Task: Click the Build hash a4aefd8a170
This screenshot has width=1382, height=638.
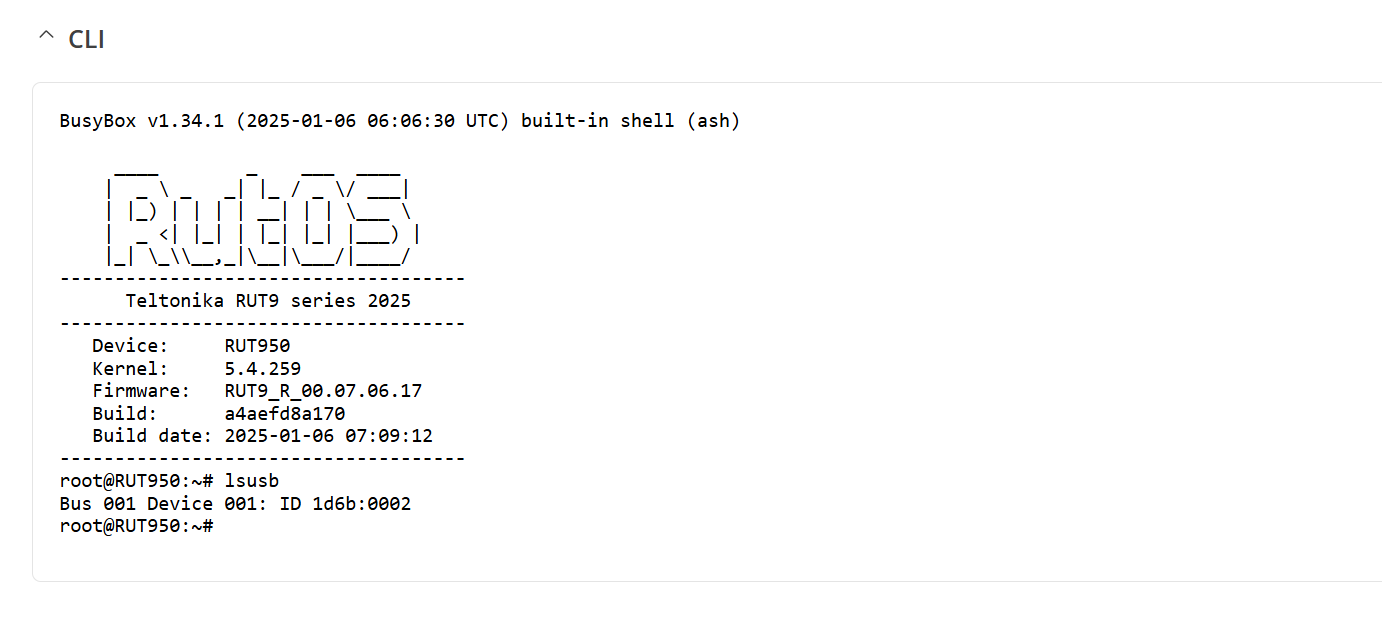Action: [x=285, y=413]
